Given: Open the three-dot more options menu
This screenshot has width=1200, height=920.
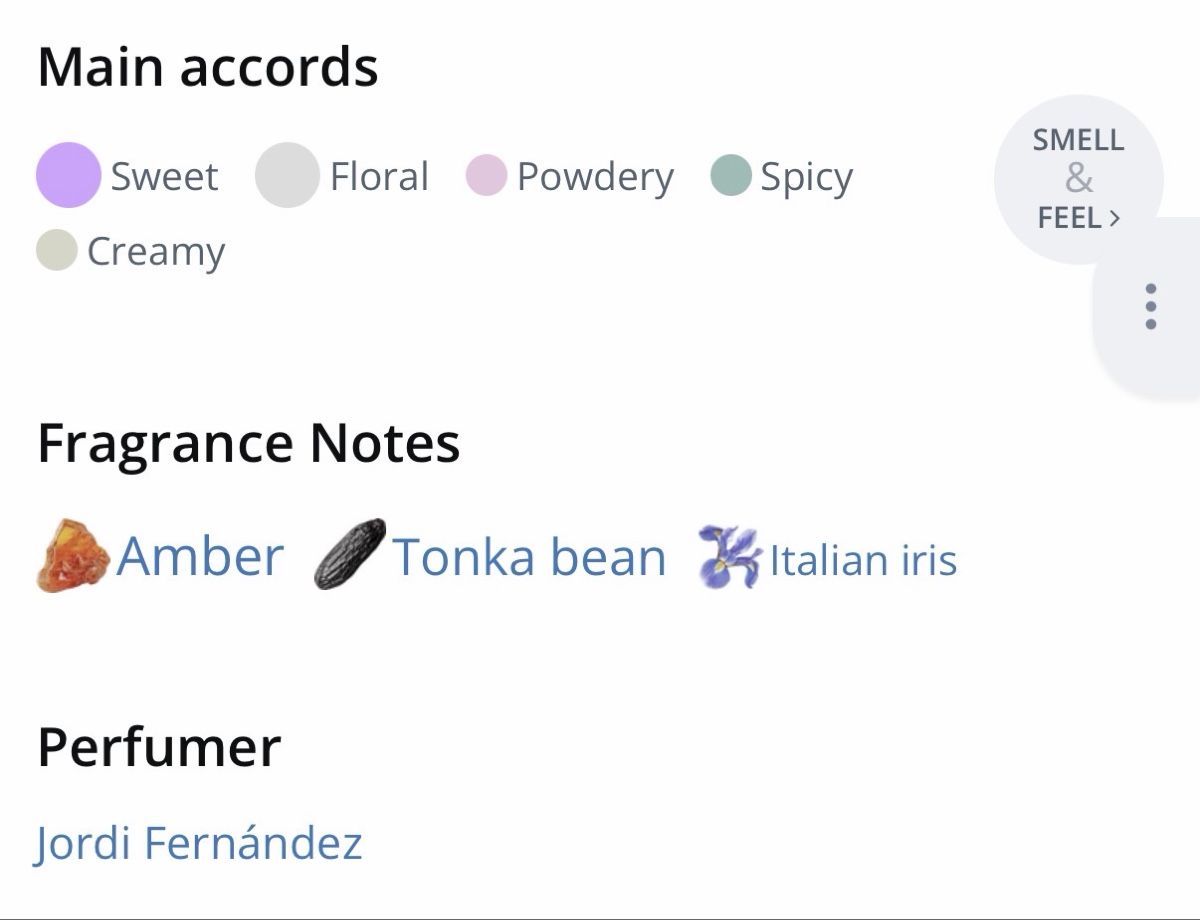Looking at the screenshot, I should (1151, 307).
